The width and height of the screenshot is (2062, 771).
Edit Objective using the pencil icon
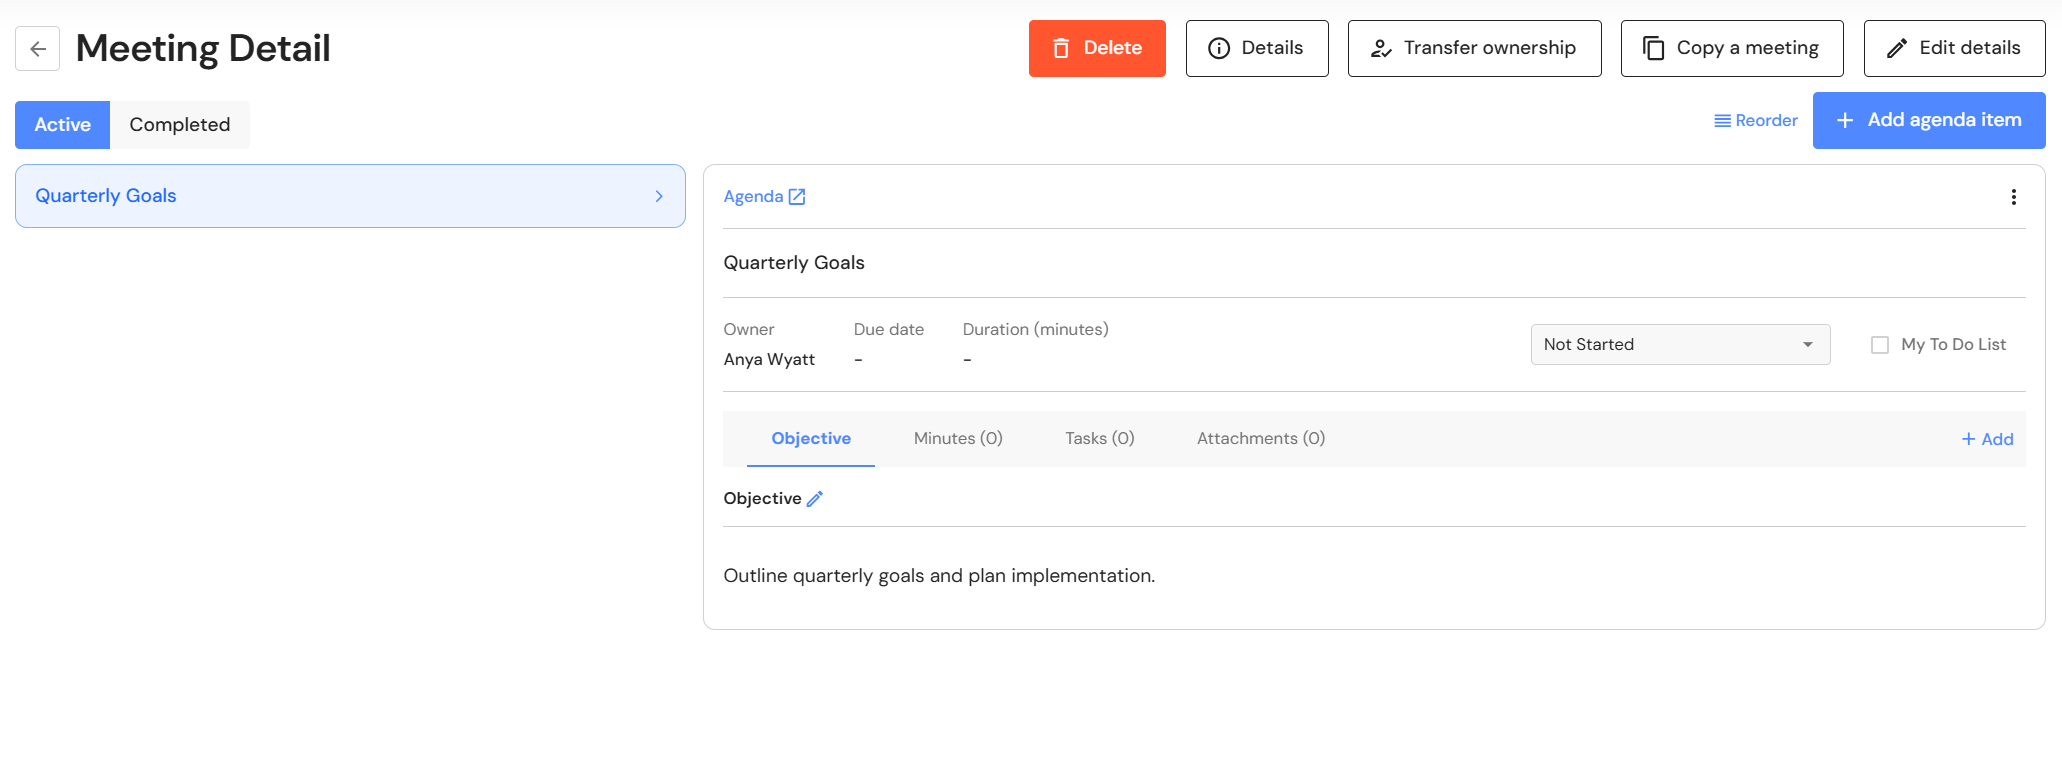815,499
